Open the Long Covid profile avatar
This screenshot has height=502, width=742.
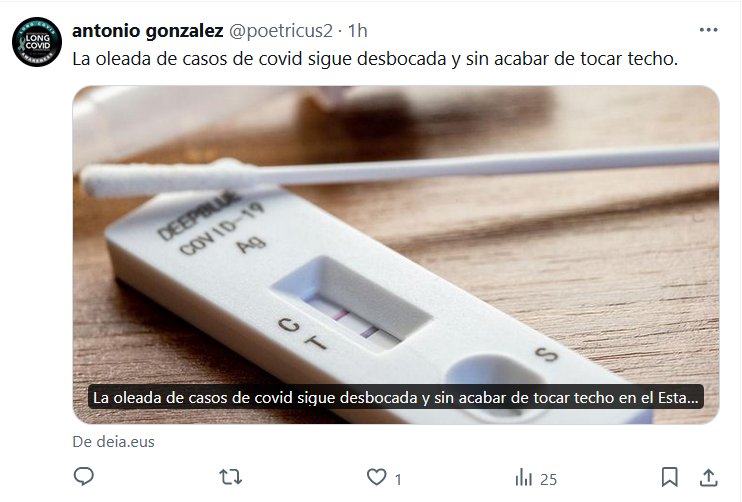[x=37, y=42]
